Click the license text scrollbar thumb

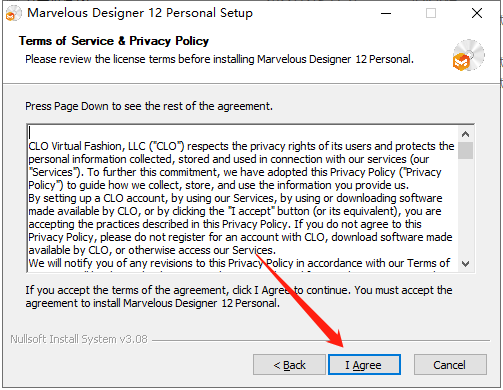point(465,150)
